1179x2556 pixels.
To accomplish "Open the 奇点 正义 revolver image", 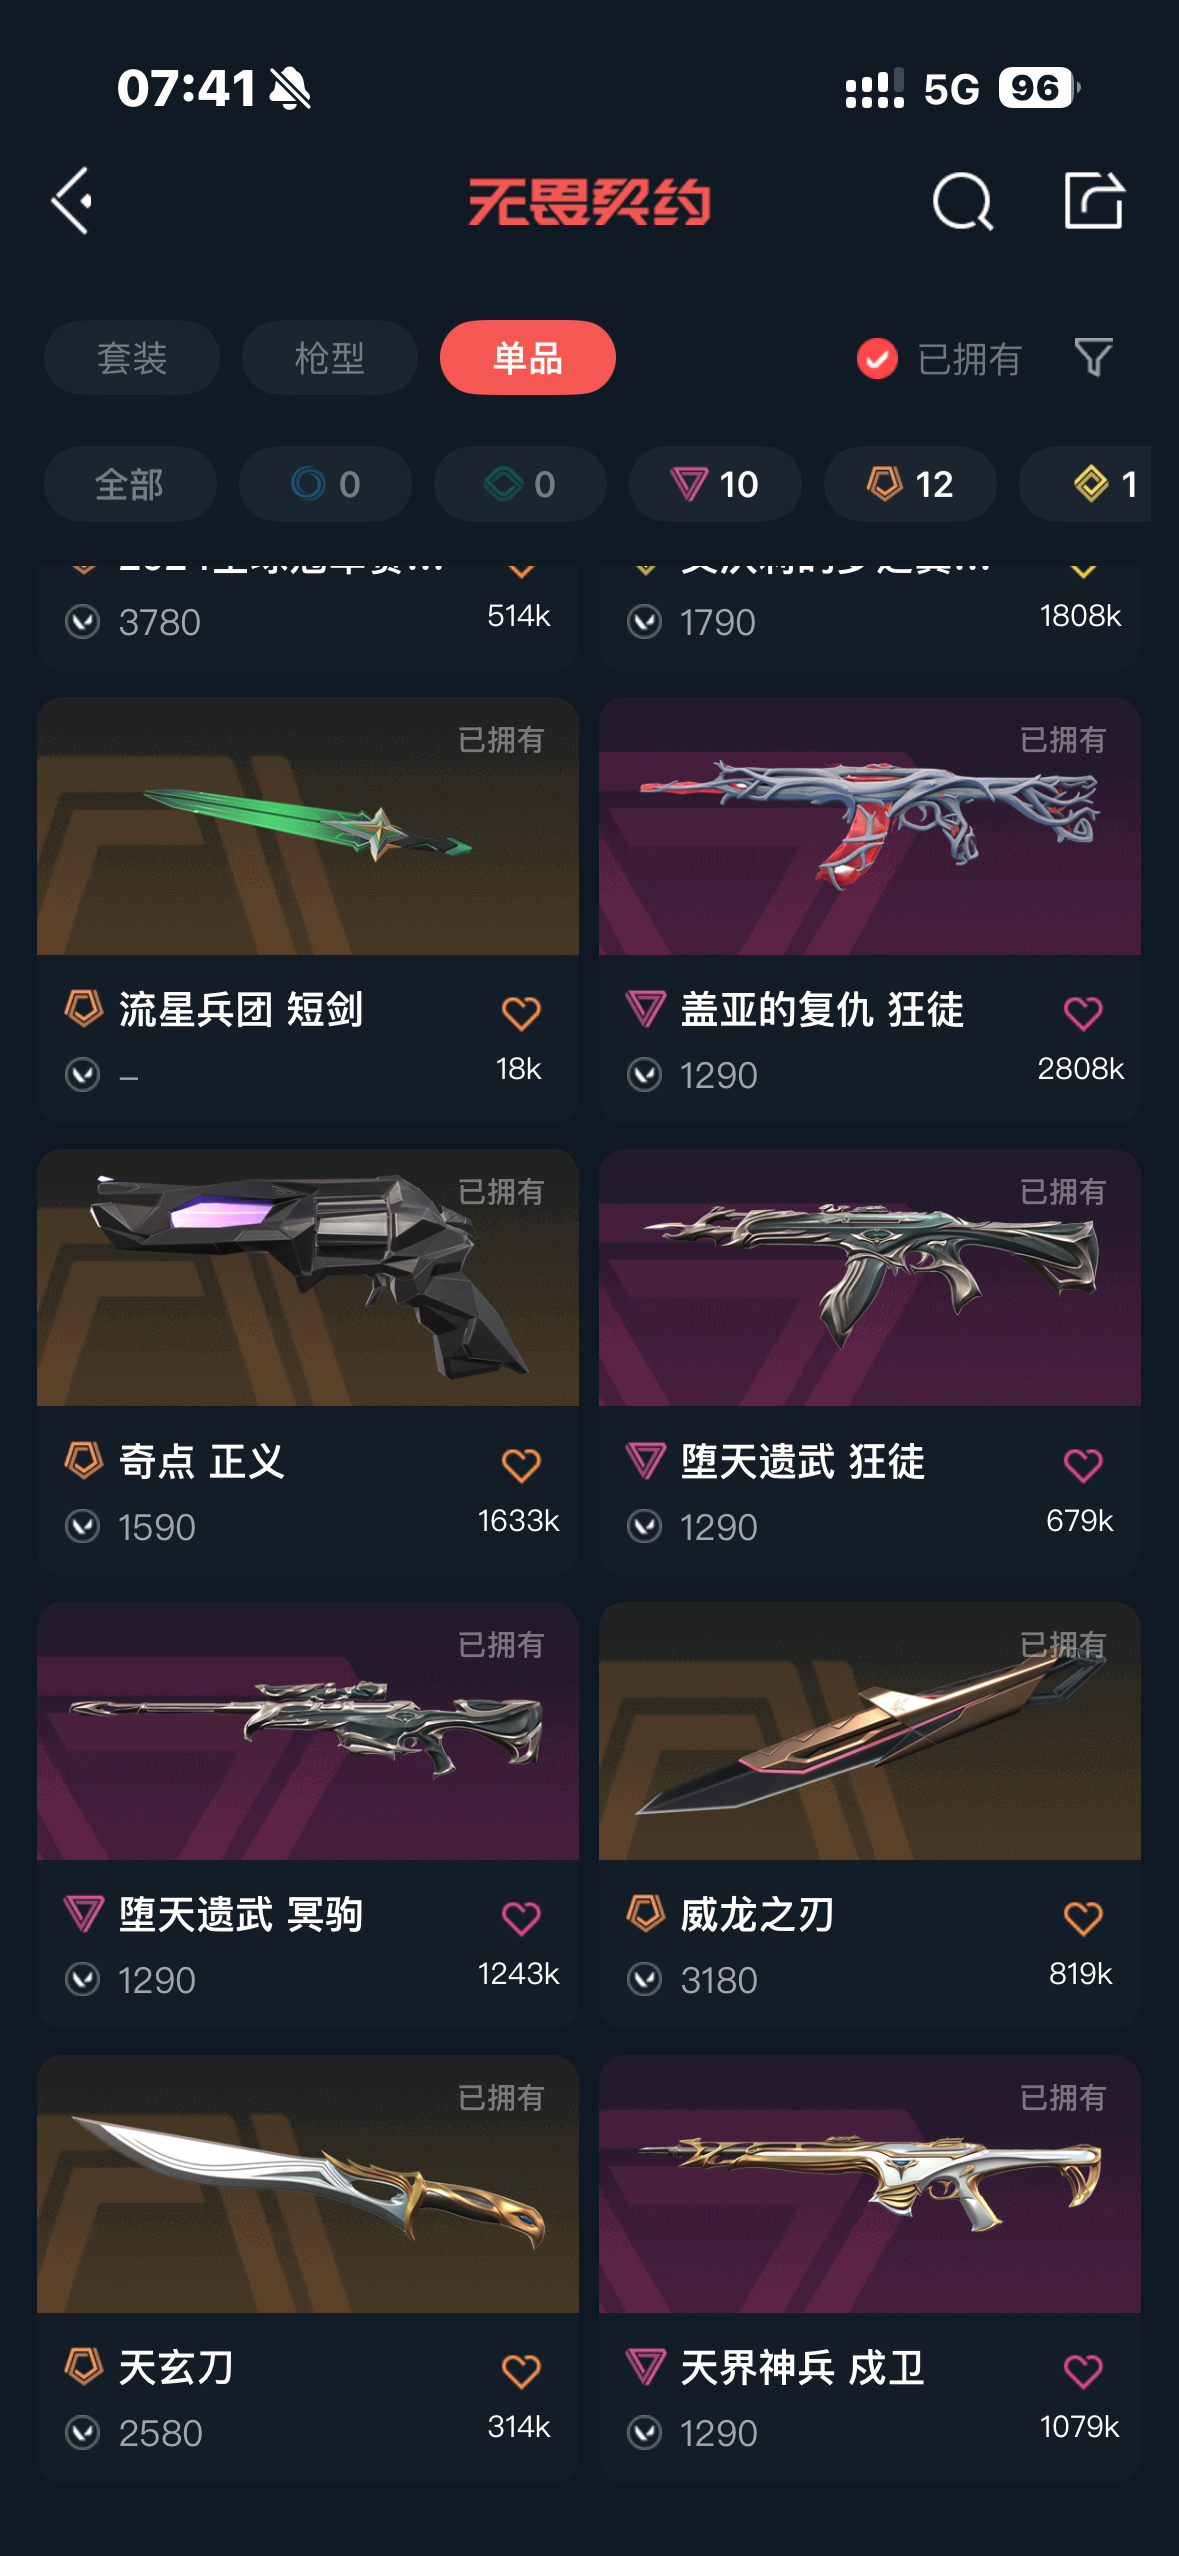I will tap(308, 1278).
